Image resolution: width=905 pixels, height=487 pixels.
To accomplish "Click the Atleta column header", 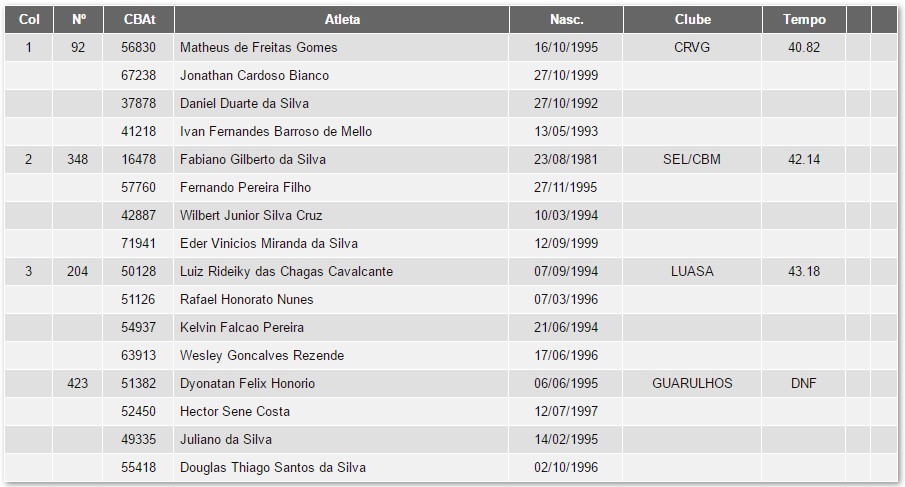I will point(342,19).
